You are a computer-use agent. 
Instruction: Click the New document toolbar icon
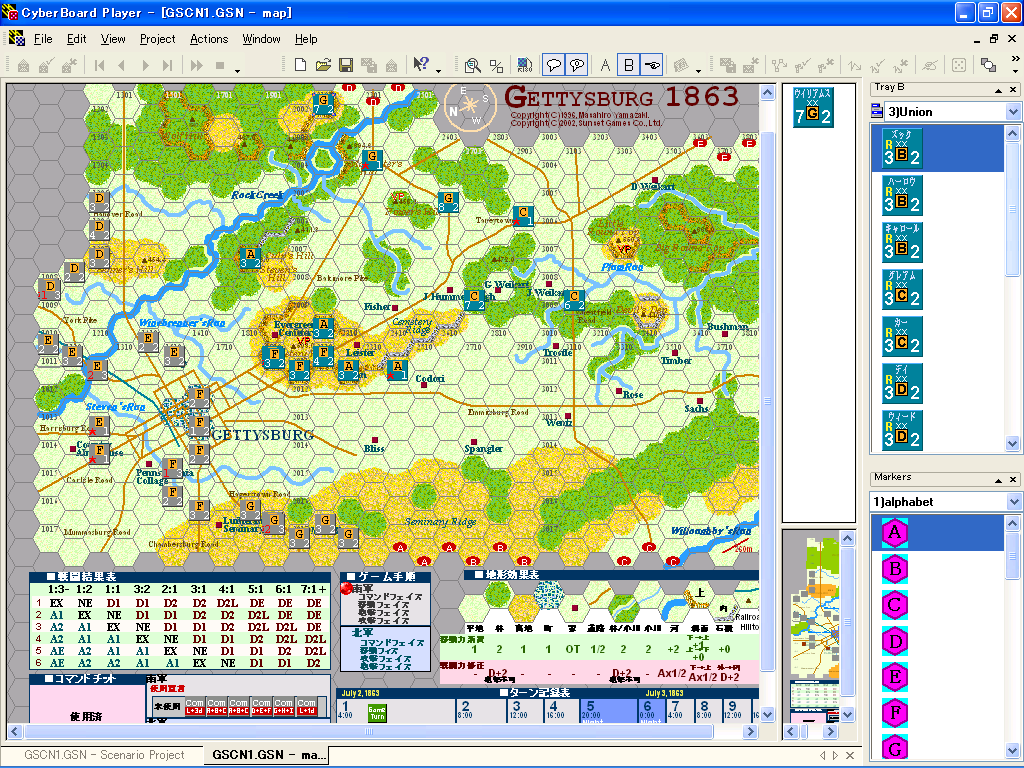[300, 65]
